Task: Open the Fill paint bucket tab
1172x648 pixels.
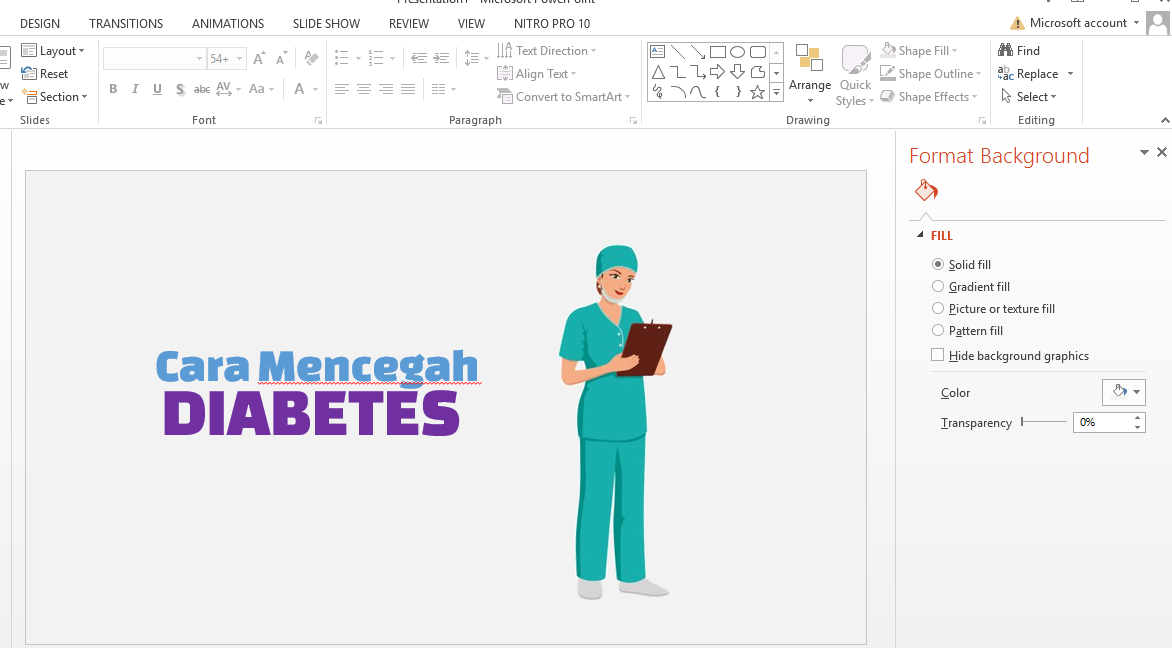Action: click(926, 191)
